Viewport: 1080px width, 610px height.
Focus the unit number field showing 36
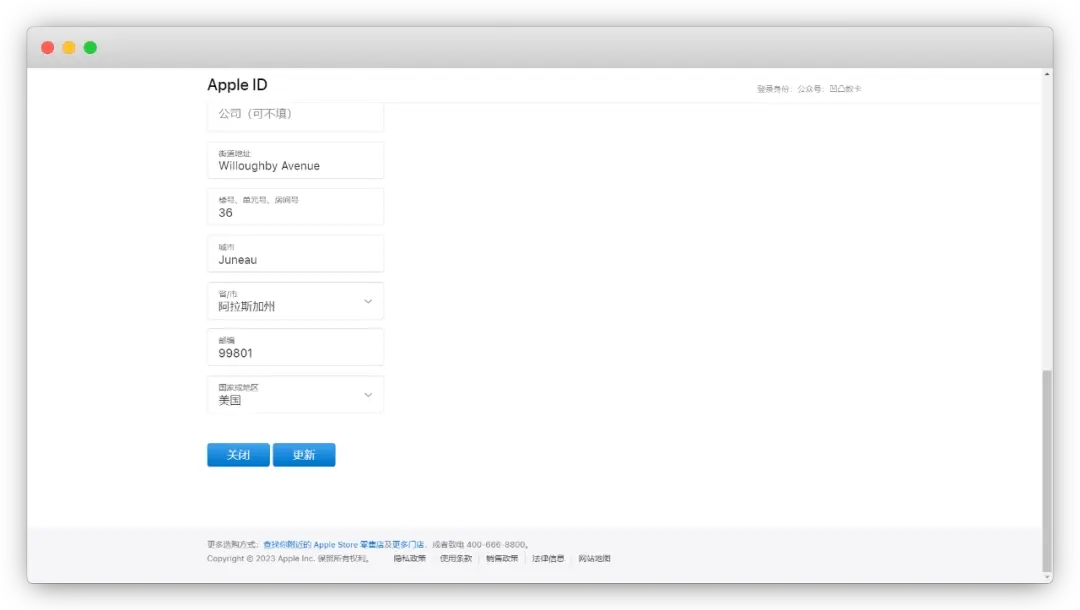point(295,207)
